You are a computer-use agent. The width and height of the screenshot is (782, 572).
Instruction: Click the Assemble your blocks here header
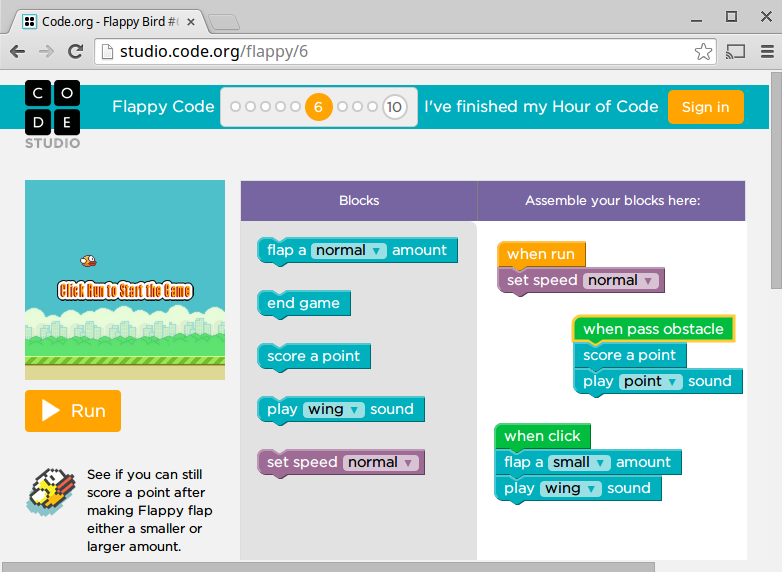(612, 200)
